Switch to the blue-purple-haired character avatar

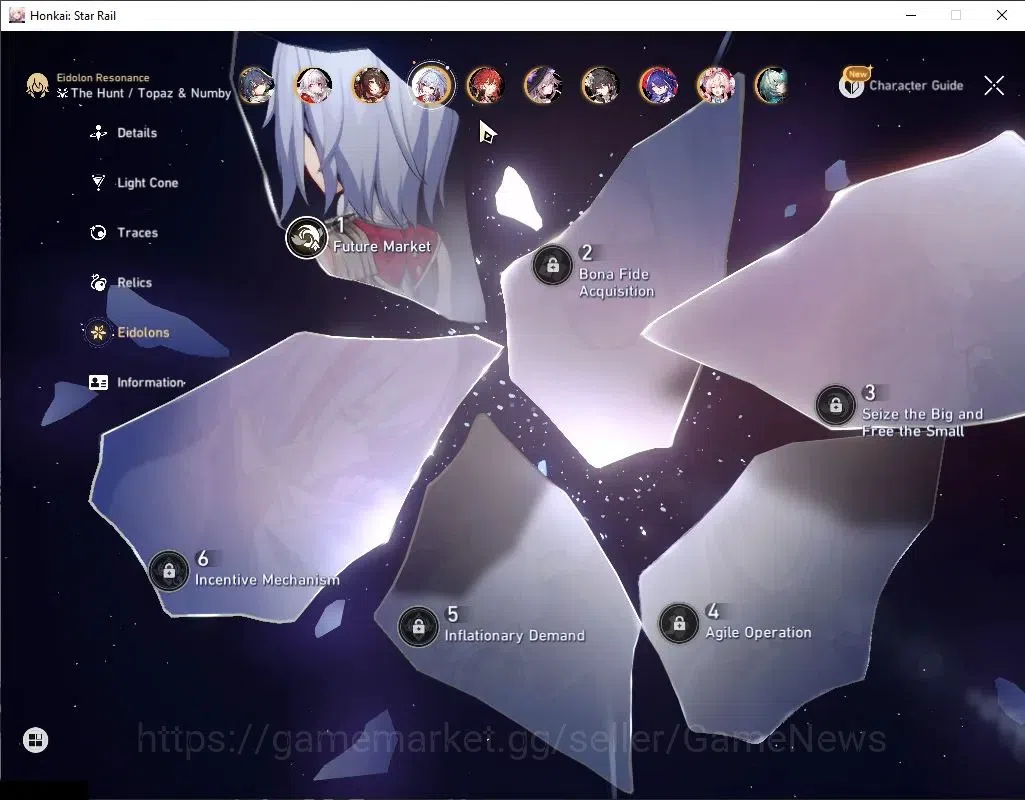point(658,86)
